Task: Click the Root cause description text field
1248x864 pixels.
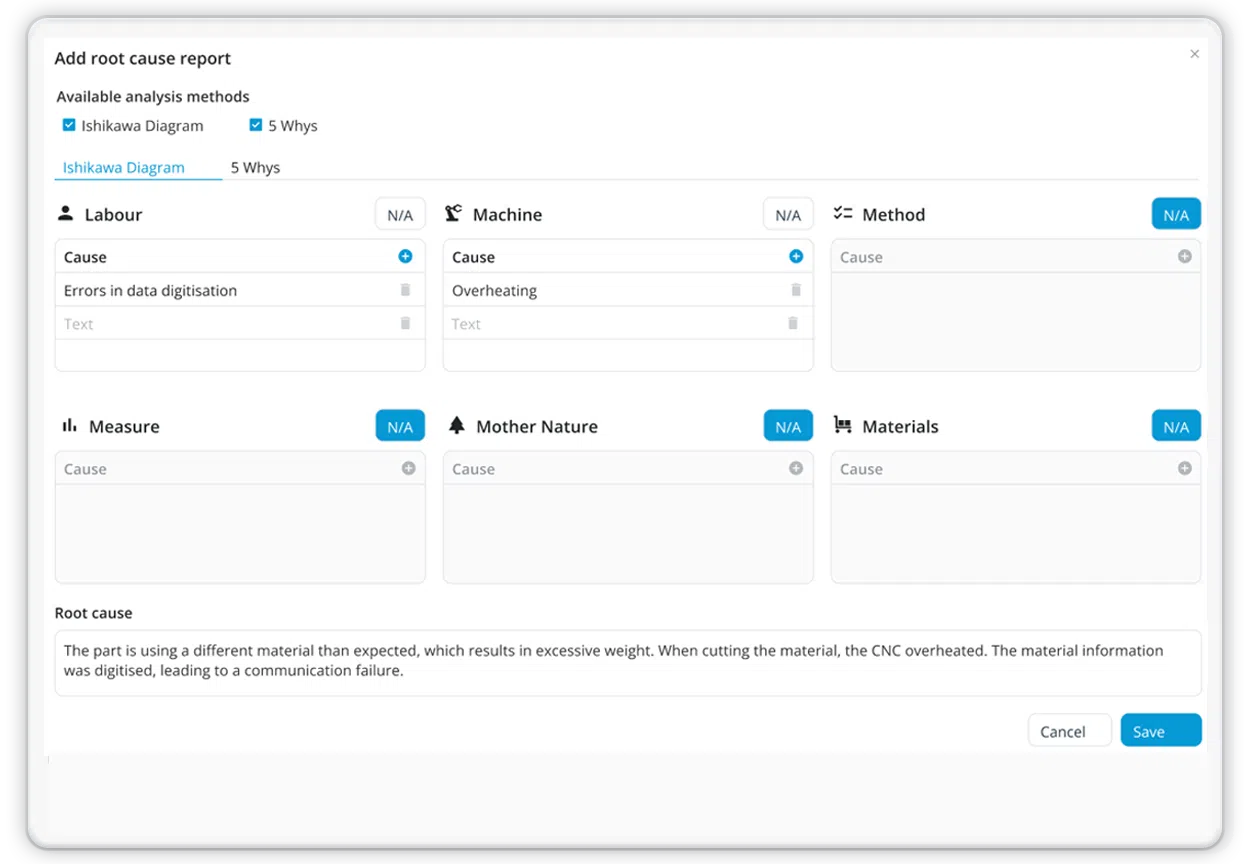Action: pyautogui.click(x=627, y=662)
